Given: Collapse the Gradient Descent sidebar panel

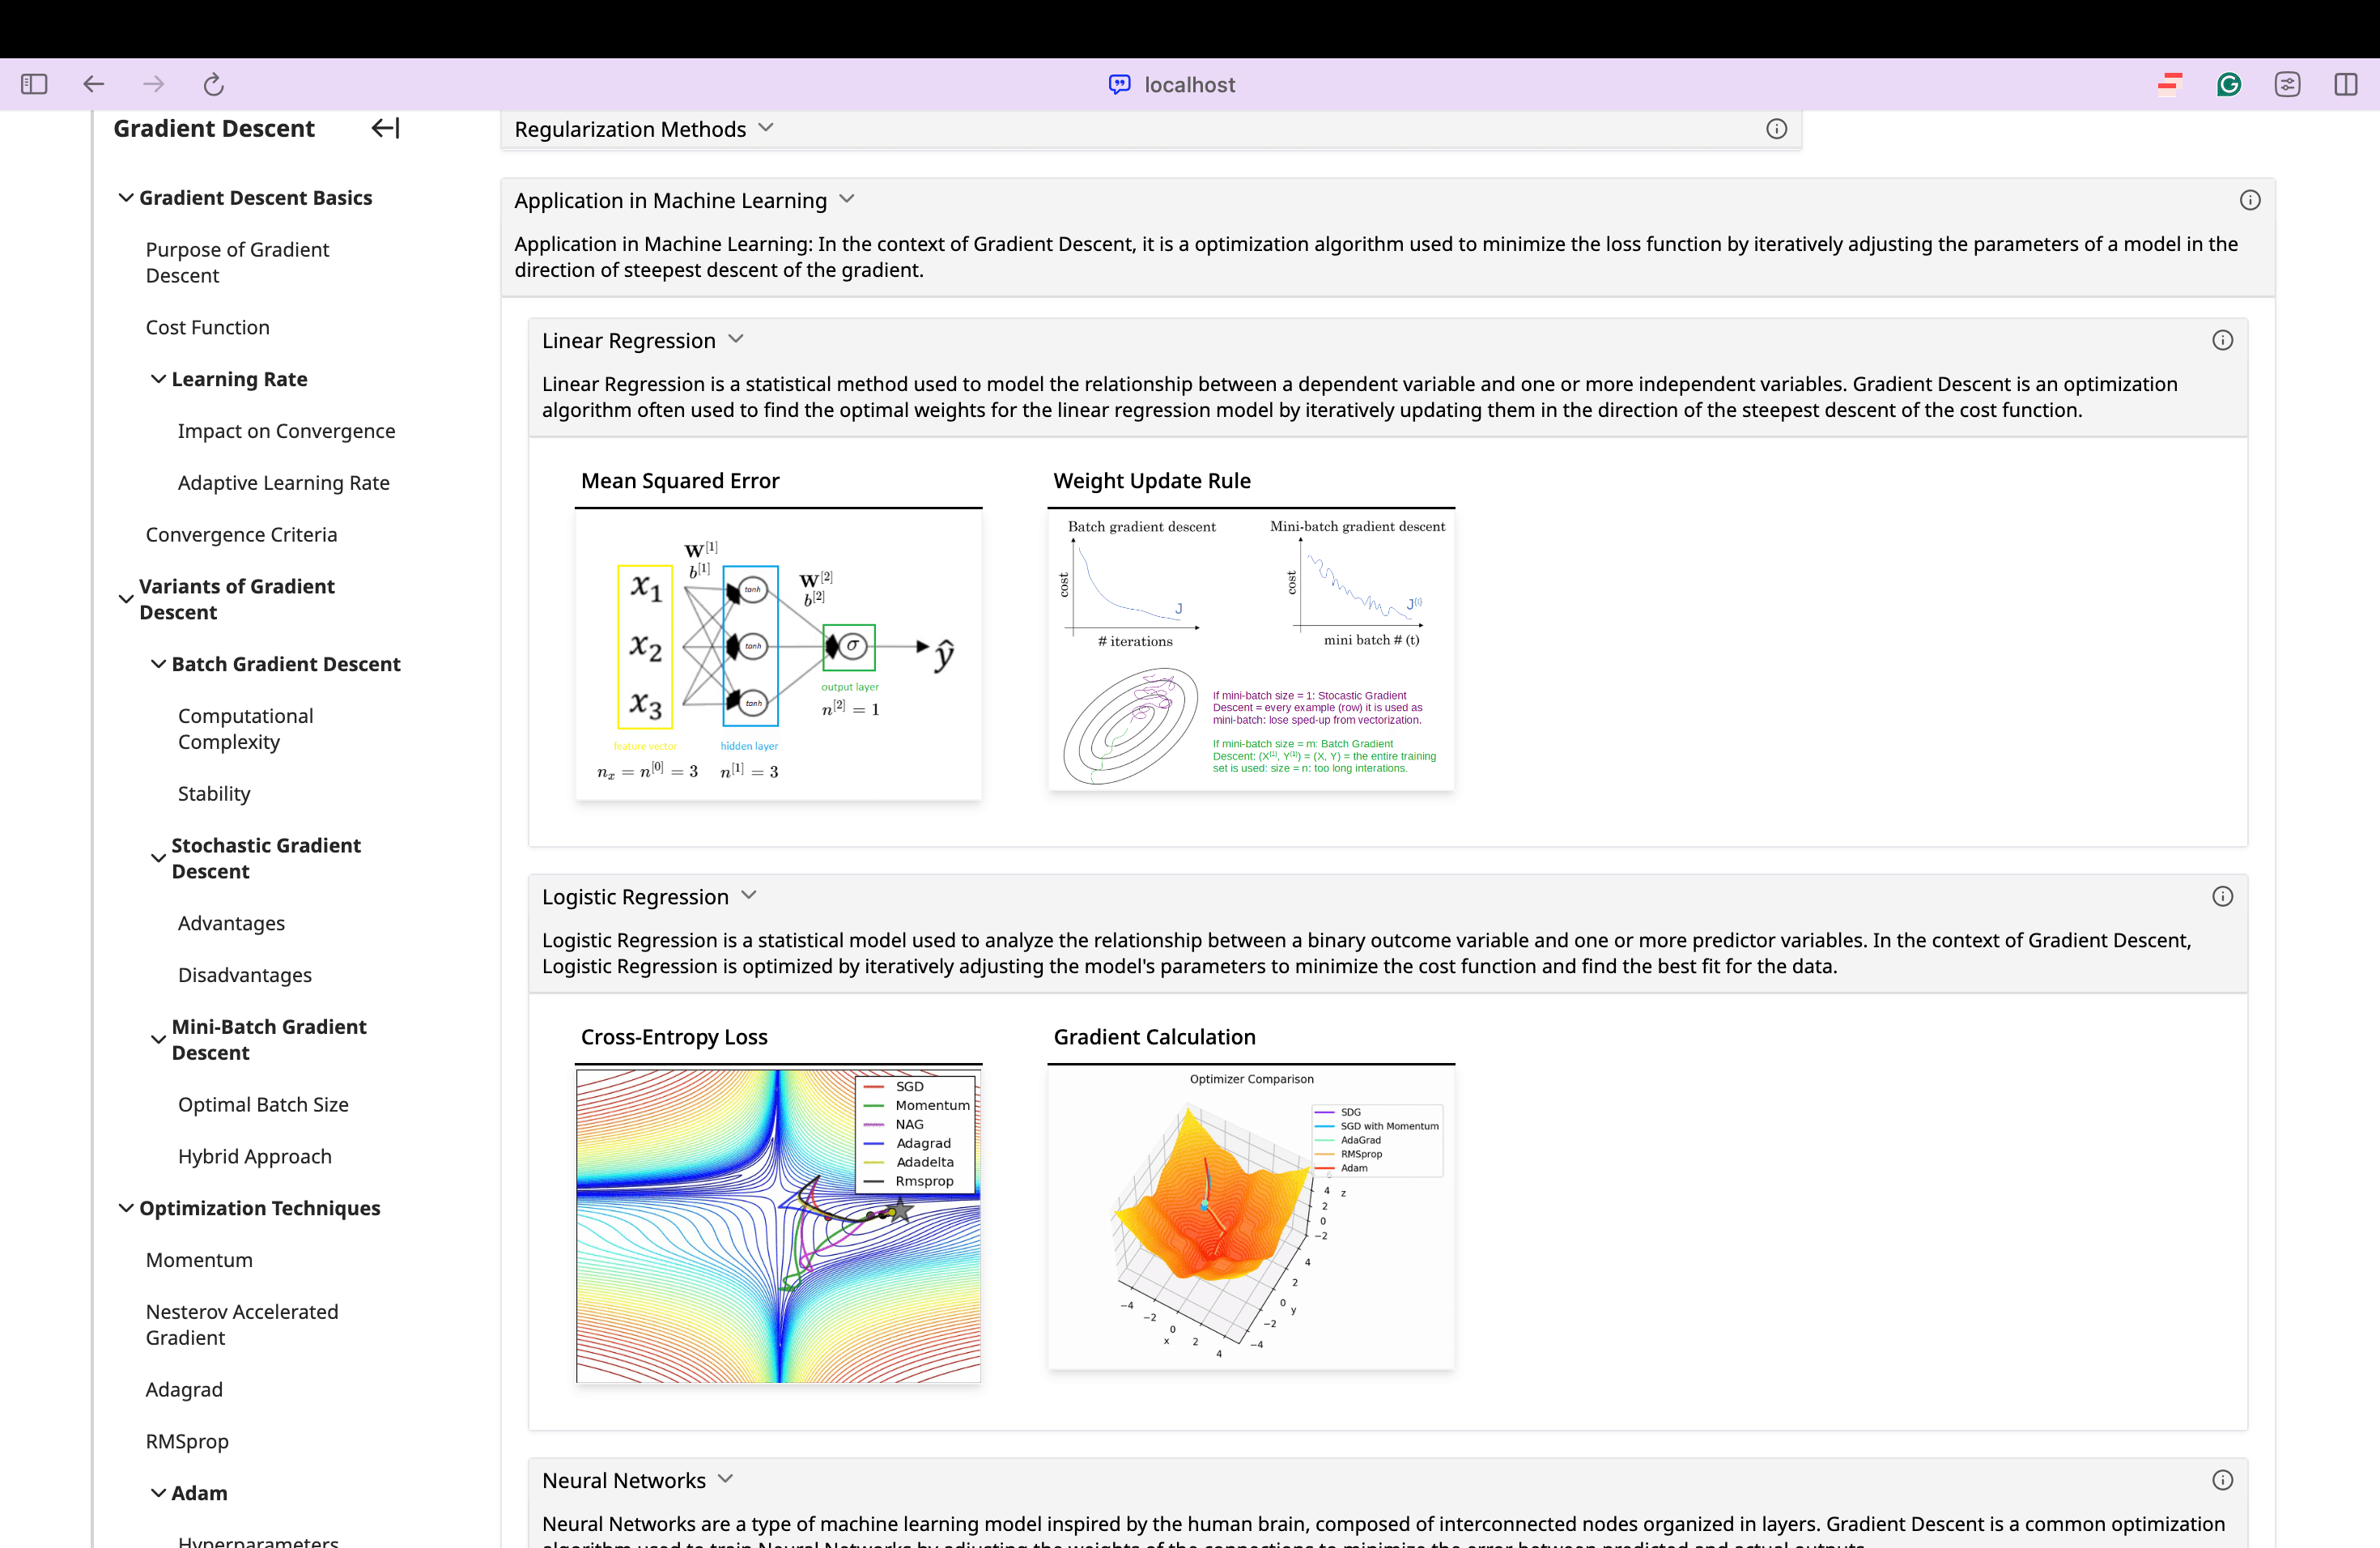Looking at the screenshot, I should coord(385,128).
